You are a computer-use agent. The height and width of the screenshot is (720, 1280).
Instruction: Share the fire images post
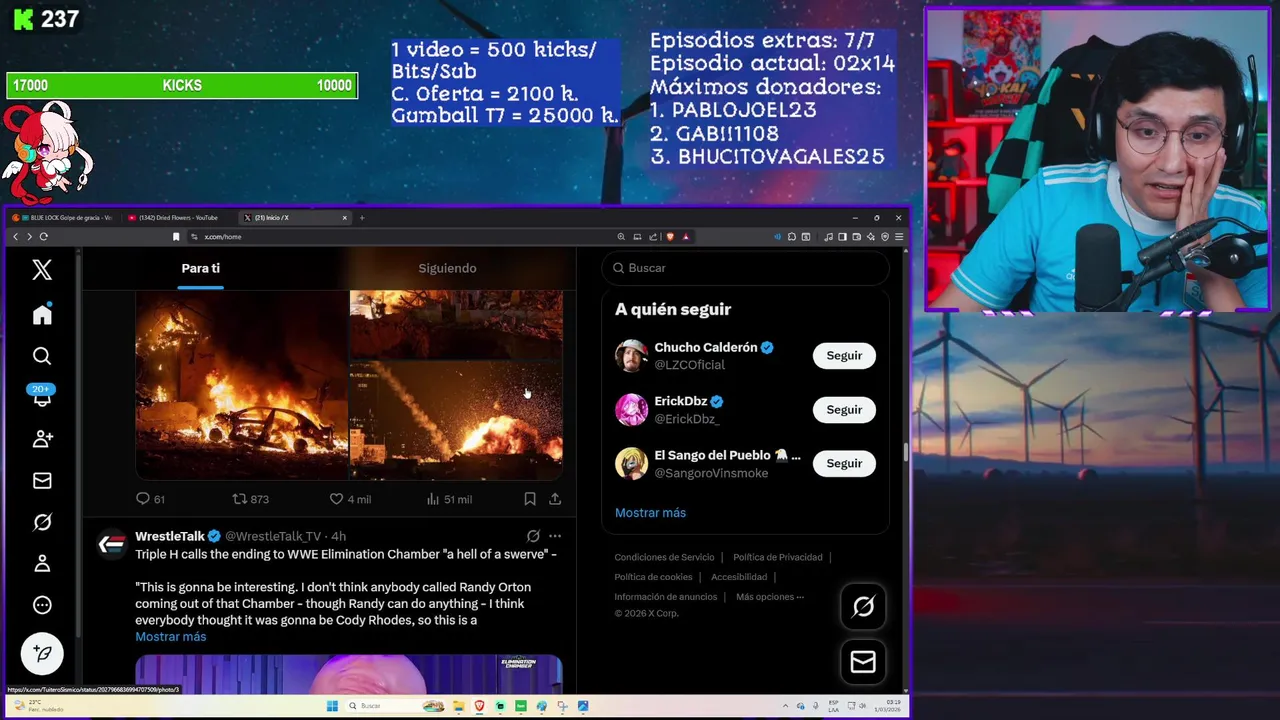coord(555,499)
